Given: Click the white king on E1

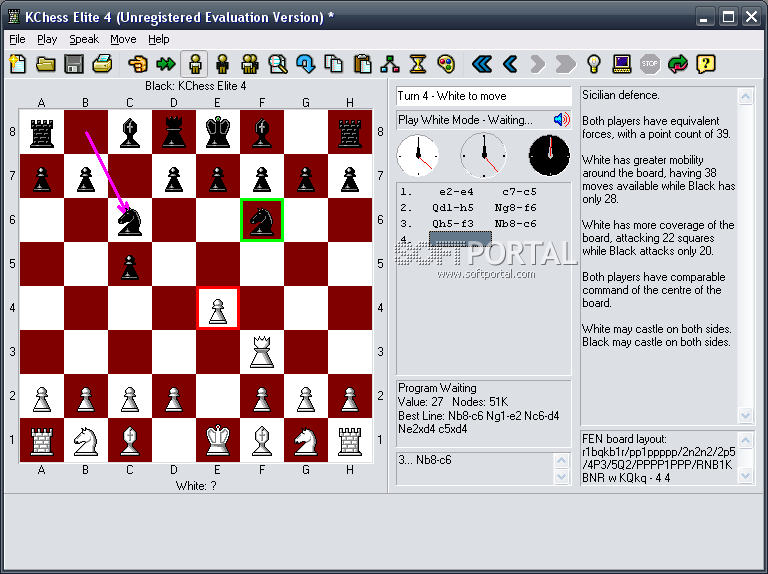Looking at the screenshot, I should coord(218,439).
